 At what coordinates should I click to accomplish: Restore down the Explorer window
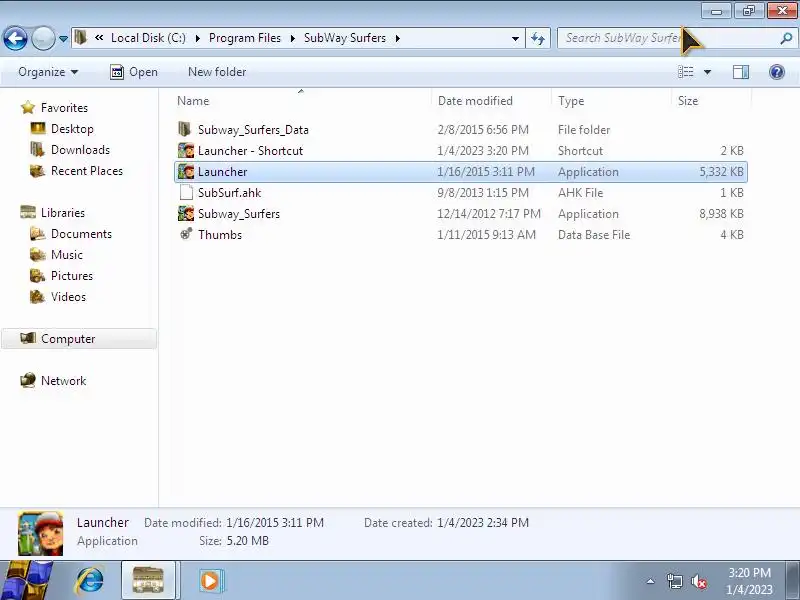tap(749, 10)
